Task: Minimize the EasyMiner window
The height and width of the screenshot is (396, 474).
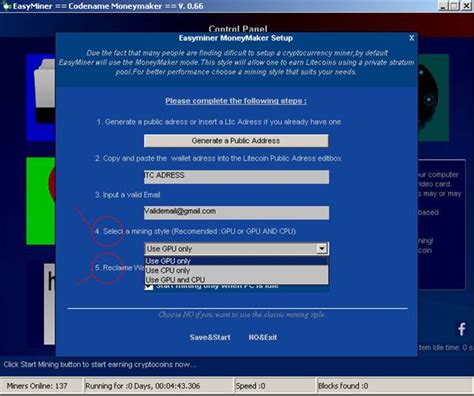Action: pos(443,6)
